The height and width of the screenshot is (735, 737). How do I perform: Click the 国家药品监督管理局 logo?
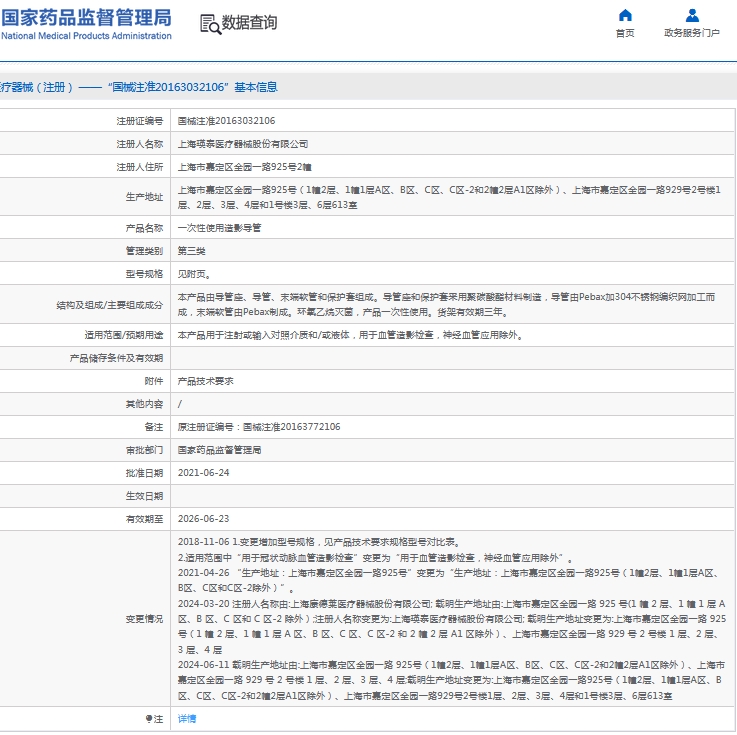tap(86, 18)
